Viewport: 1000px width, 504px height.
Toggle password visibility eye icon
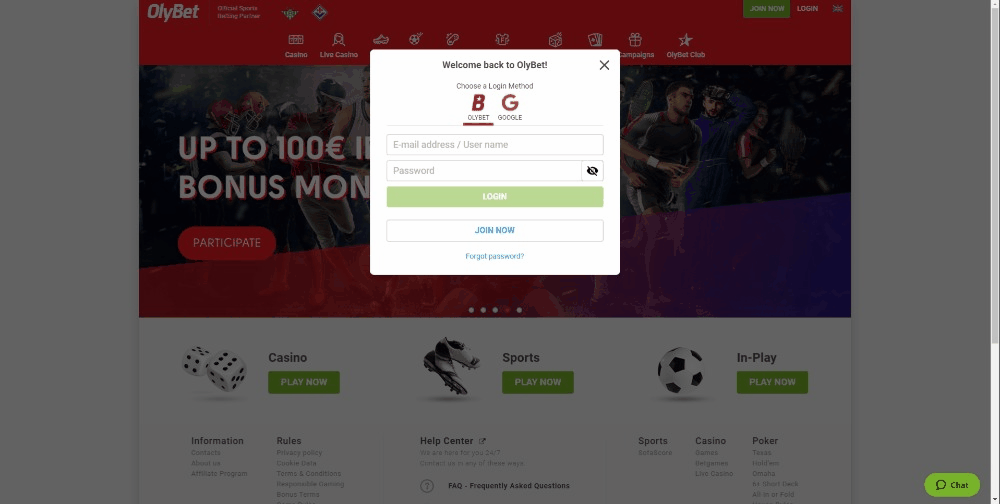click(x=592, y=171)
